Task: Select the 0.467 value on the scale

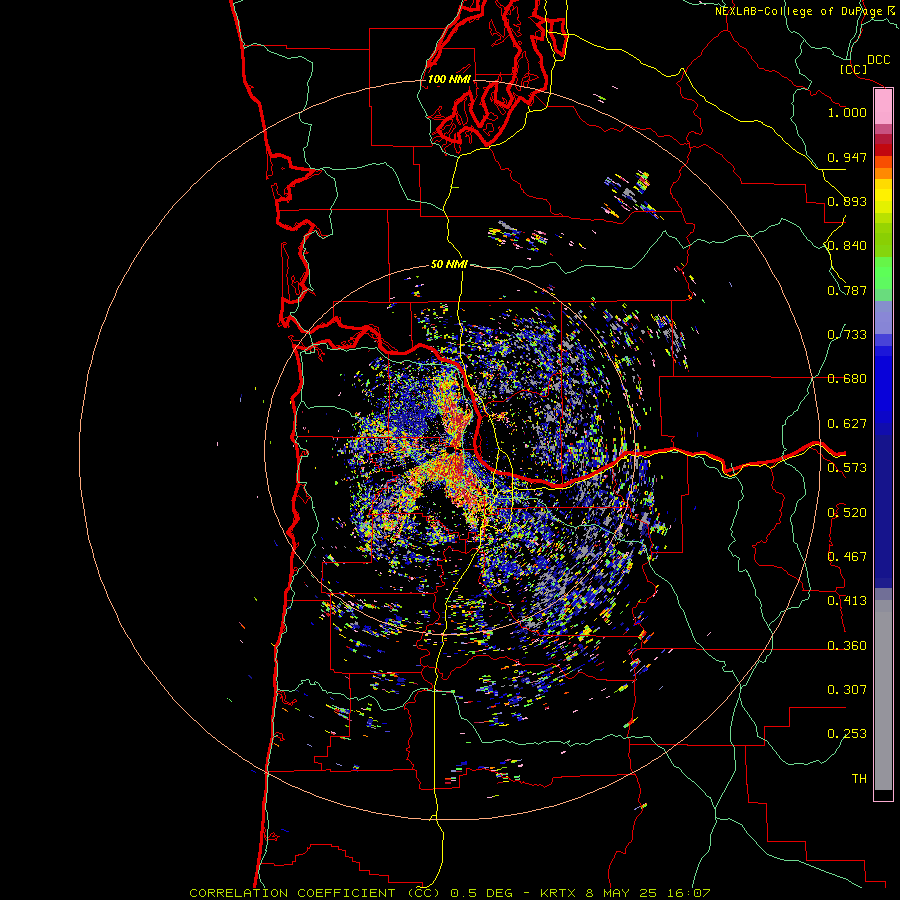Action: tap(847, 557)
